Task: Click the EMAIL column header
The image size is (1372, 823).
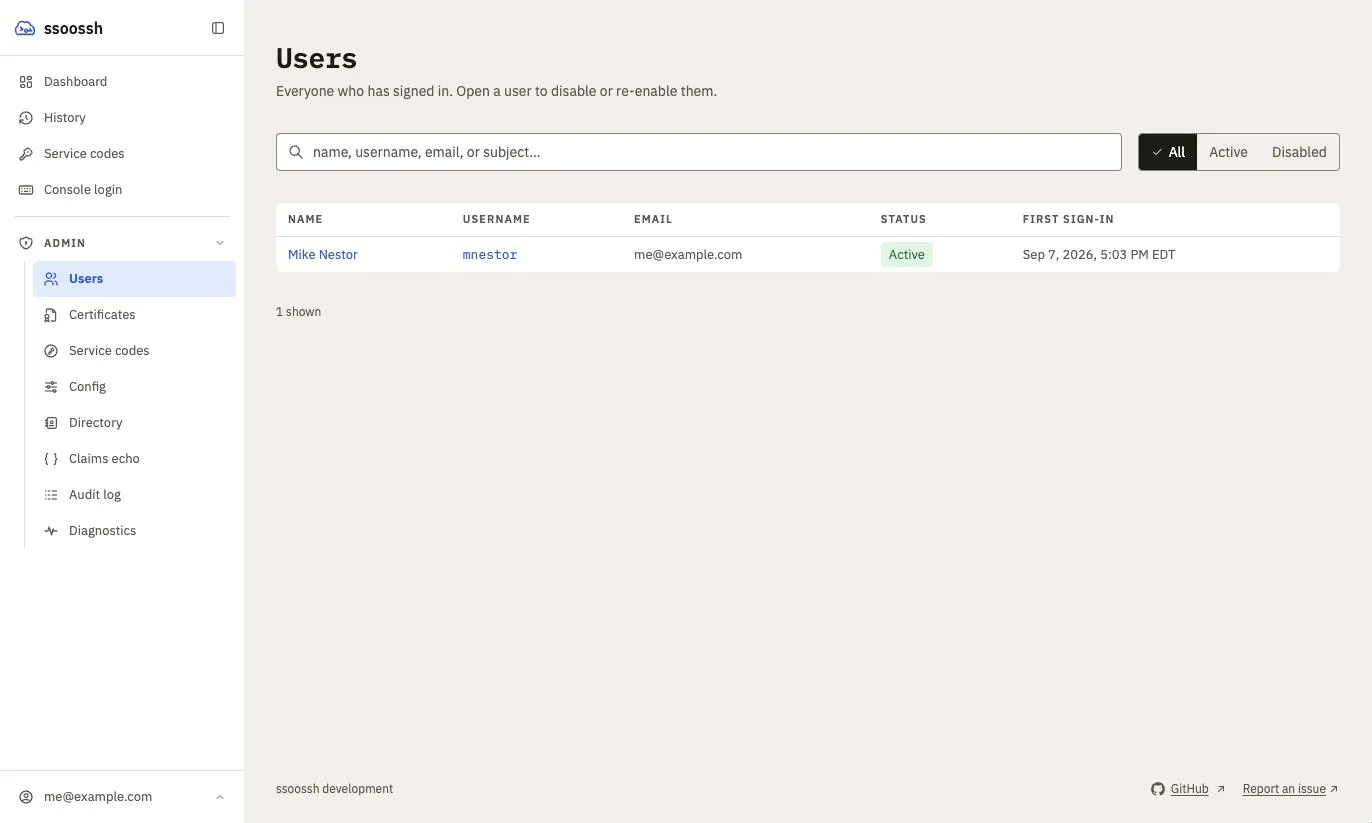Action: [653, 219]
